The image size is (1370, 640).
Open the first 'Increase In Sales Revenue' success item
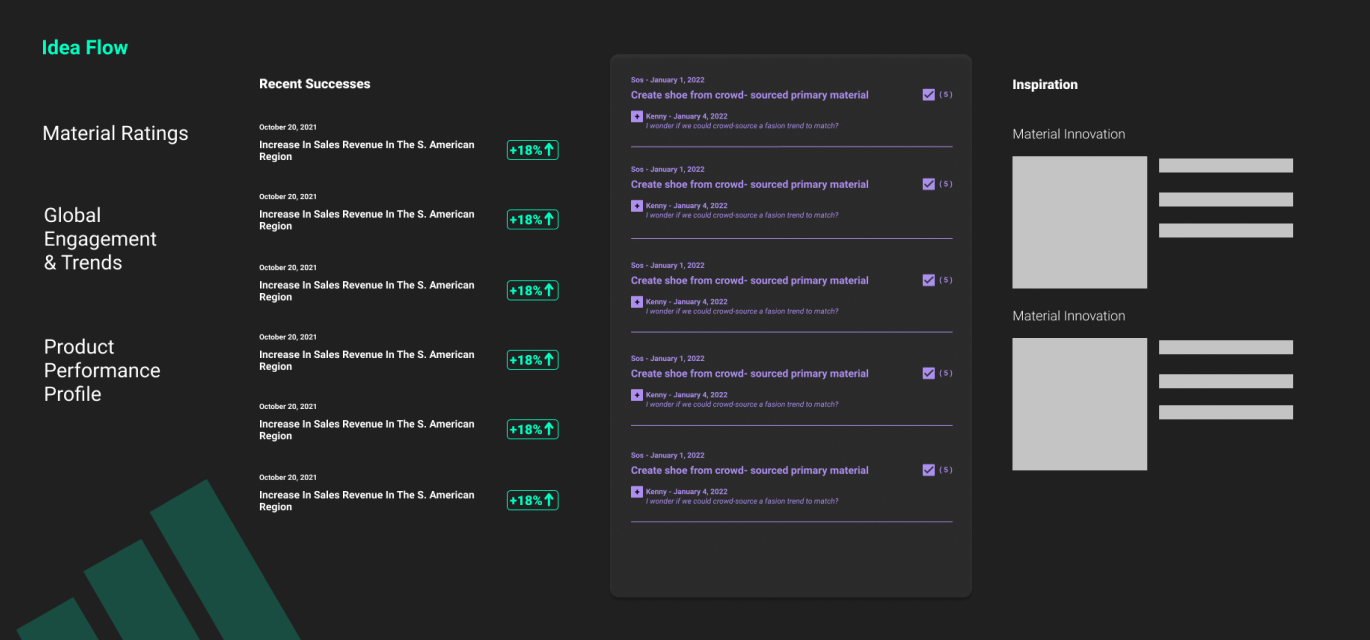pos(367,151)
